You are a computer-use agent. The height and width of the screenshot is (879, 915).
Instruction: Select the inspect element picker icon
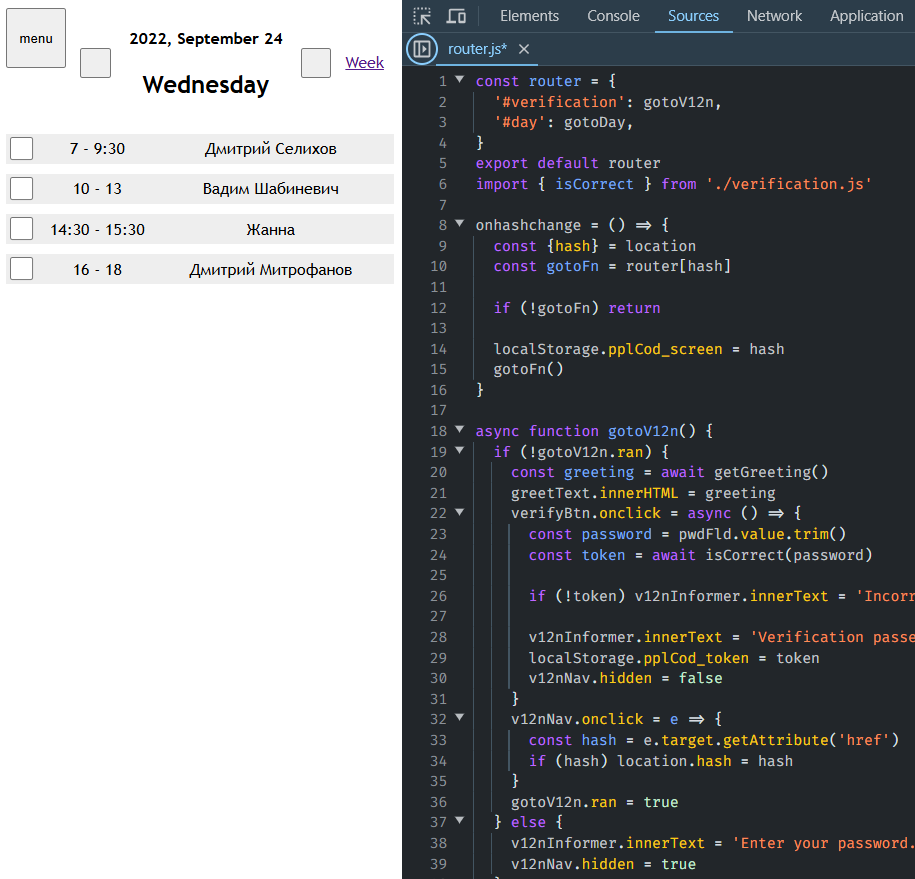422,16
